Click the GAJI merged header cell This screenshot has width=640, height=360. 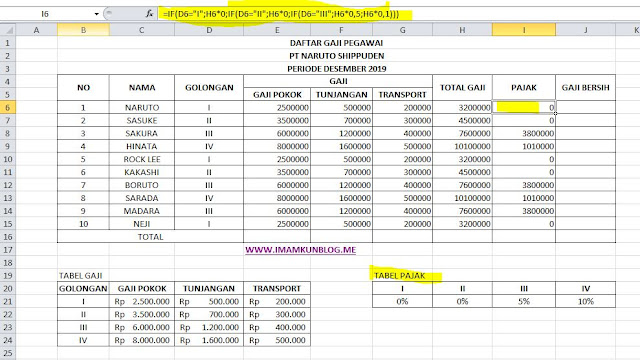point(338,81)
